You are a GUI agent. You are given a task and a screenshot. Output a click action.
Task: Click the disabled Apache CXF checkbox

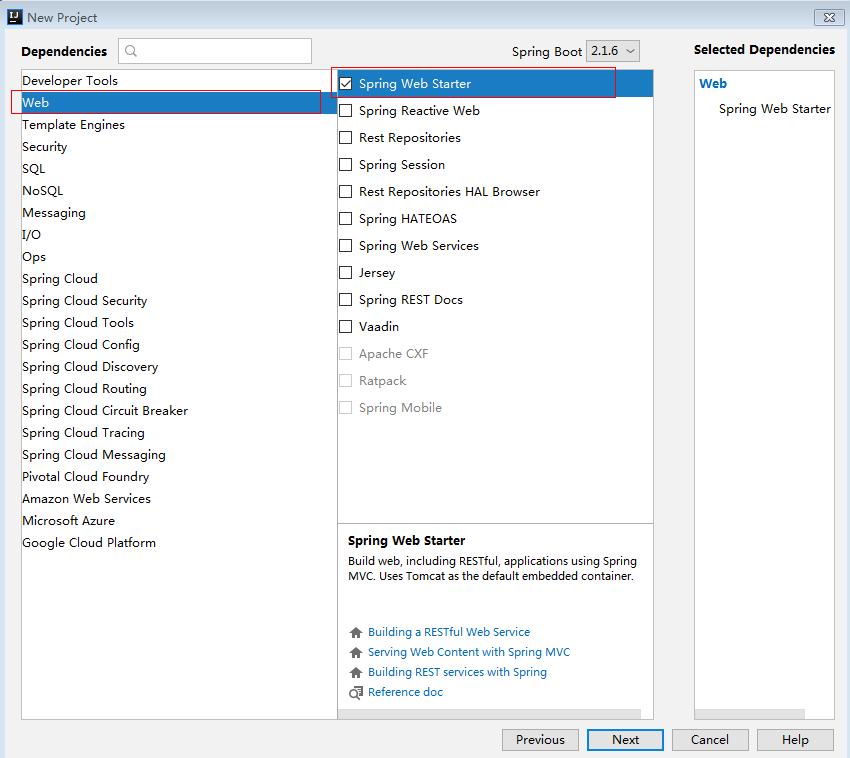pyautogui.click(x=345, y=354)
